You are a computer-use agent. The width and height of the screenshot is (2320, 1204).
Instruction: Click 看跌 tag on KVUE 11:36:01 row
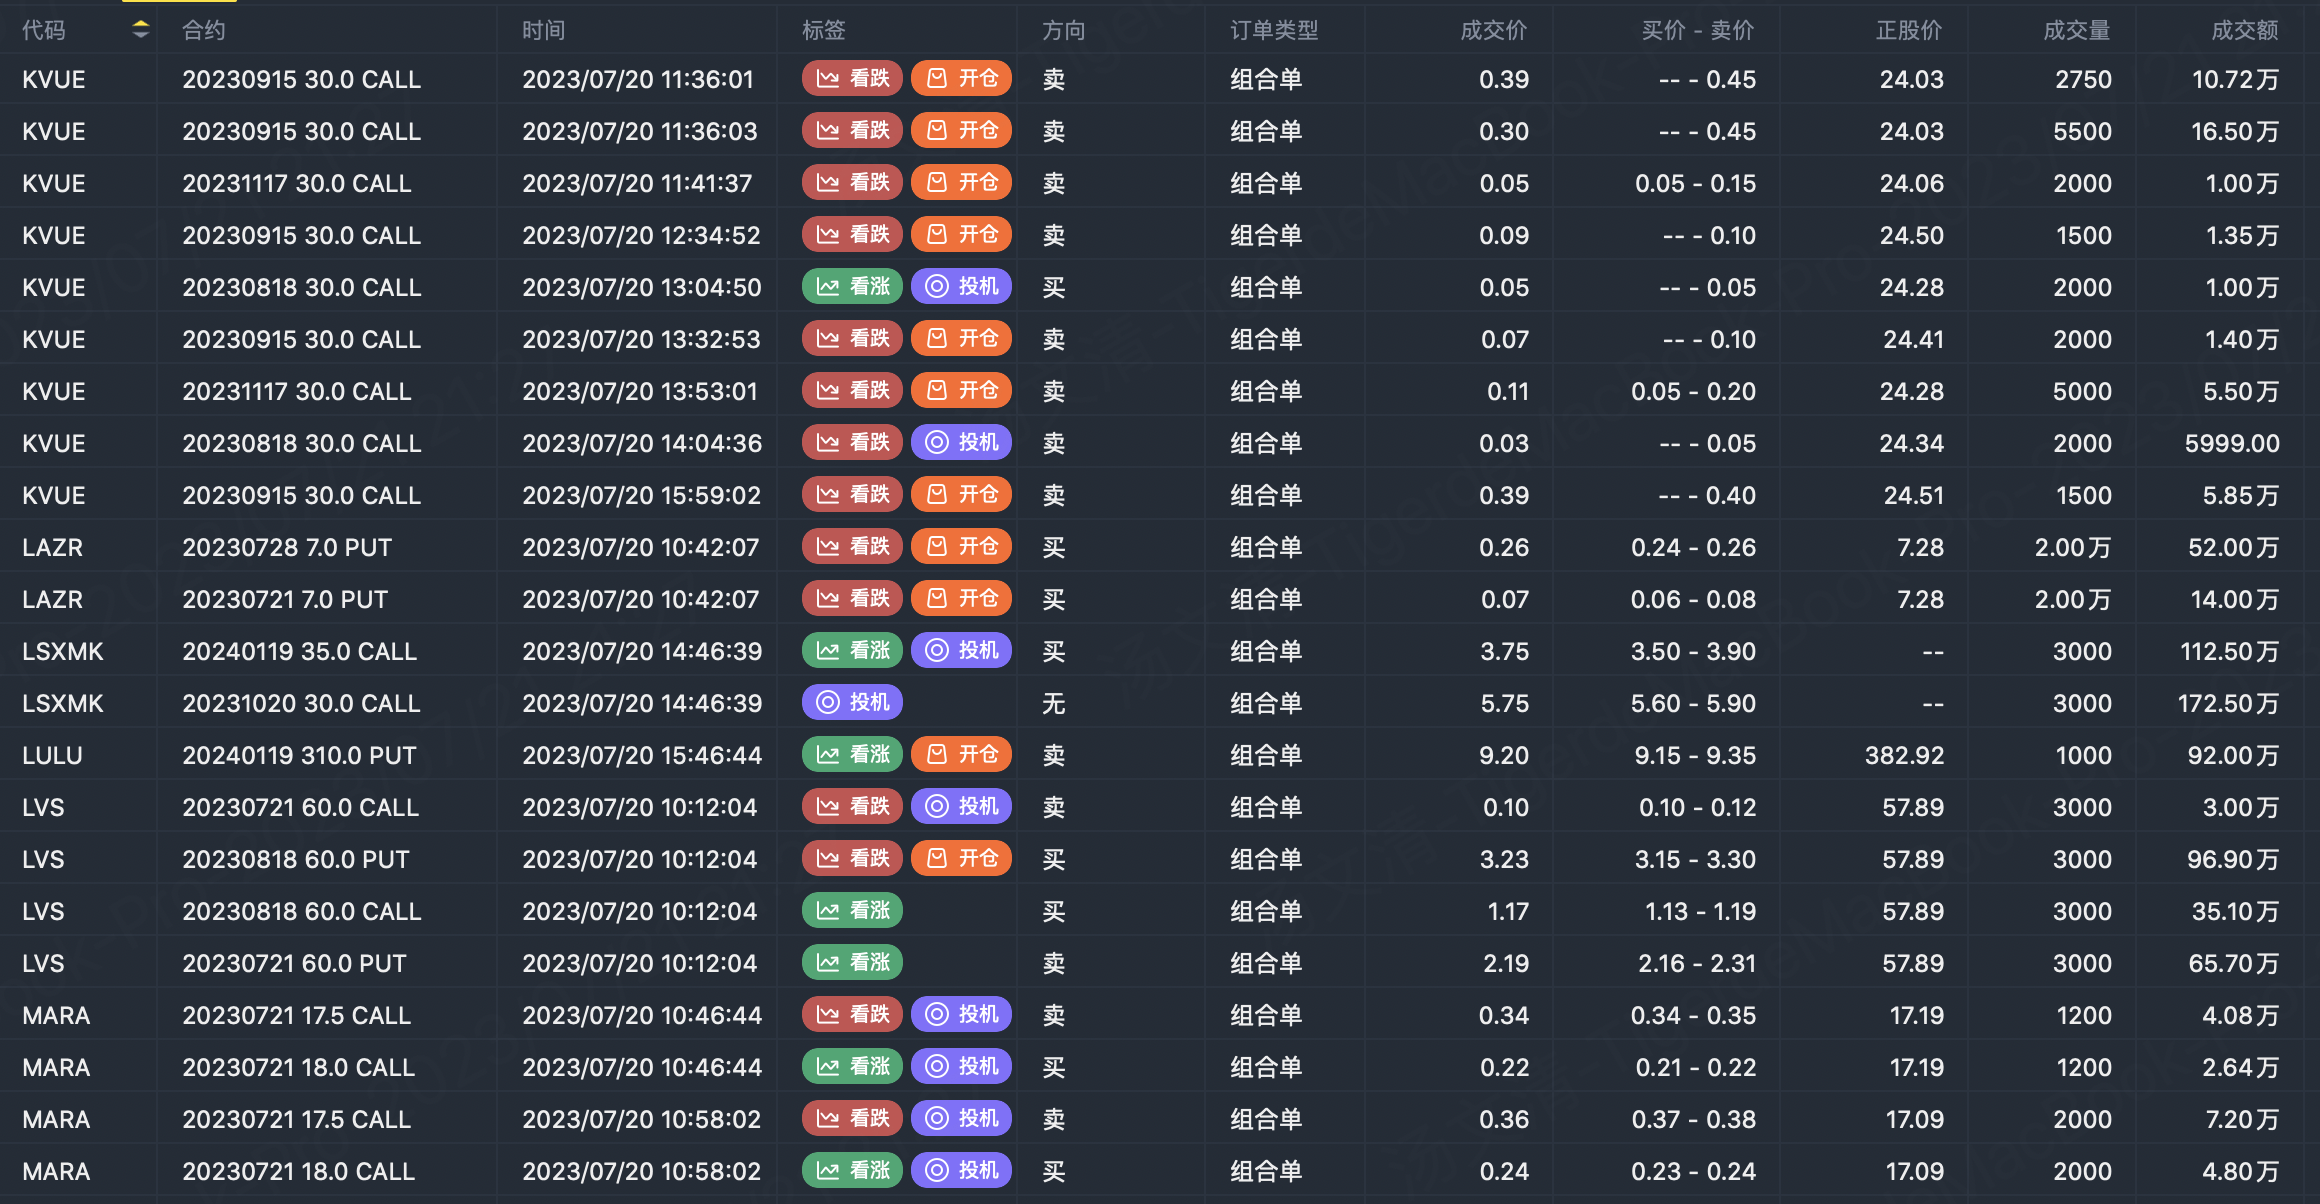click(x=852, y=79)
